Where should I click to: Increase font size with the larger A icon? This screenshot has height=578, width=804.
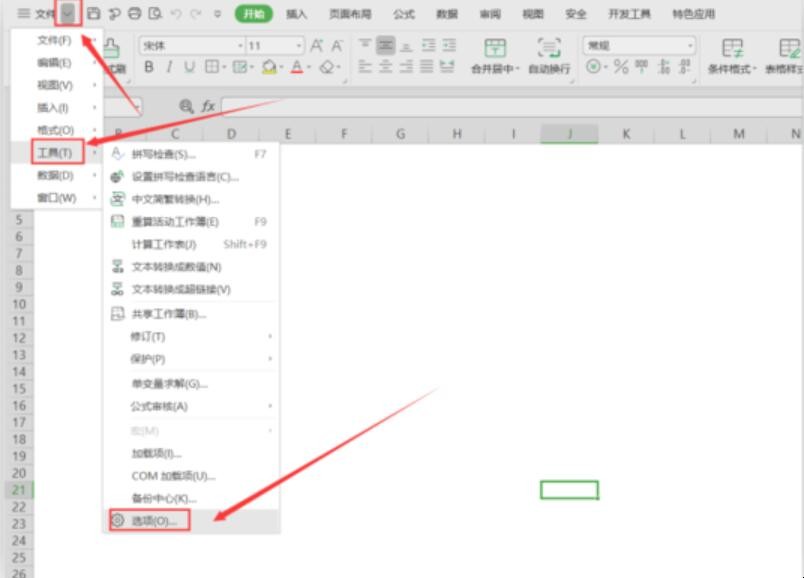[x=317, y=46]
